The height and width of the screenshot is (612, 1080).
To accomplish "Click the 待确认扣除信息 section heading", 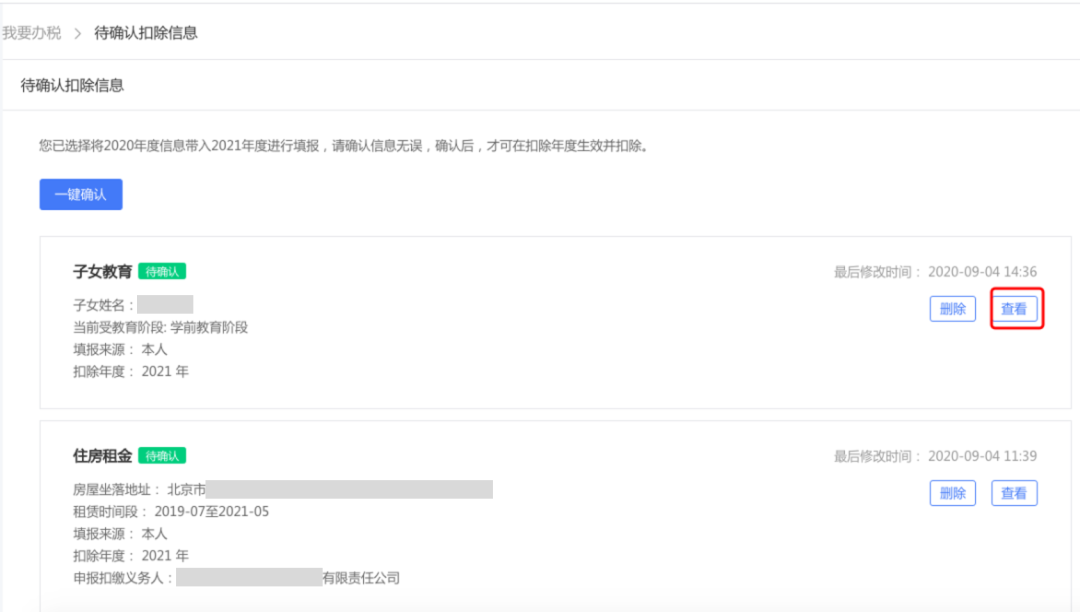I will pos(72,85).
